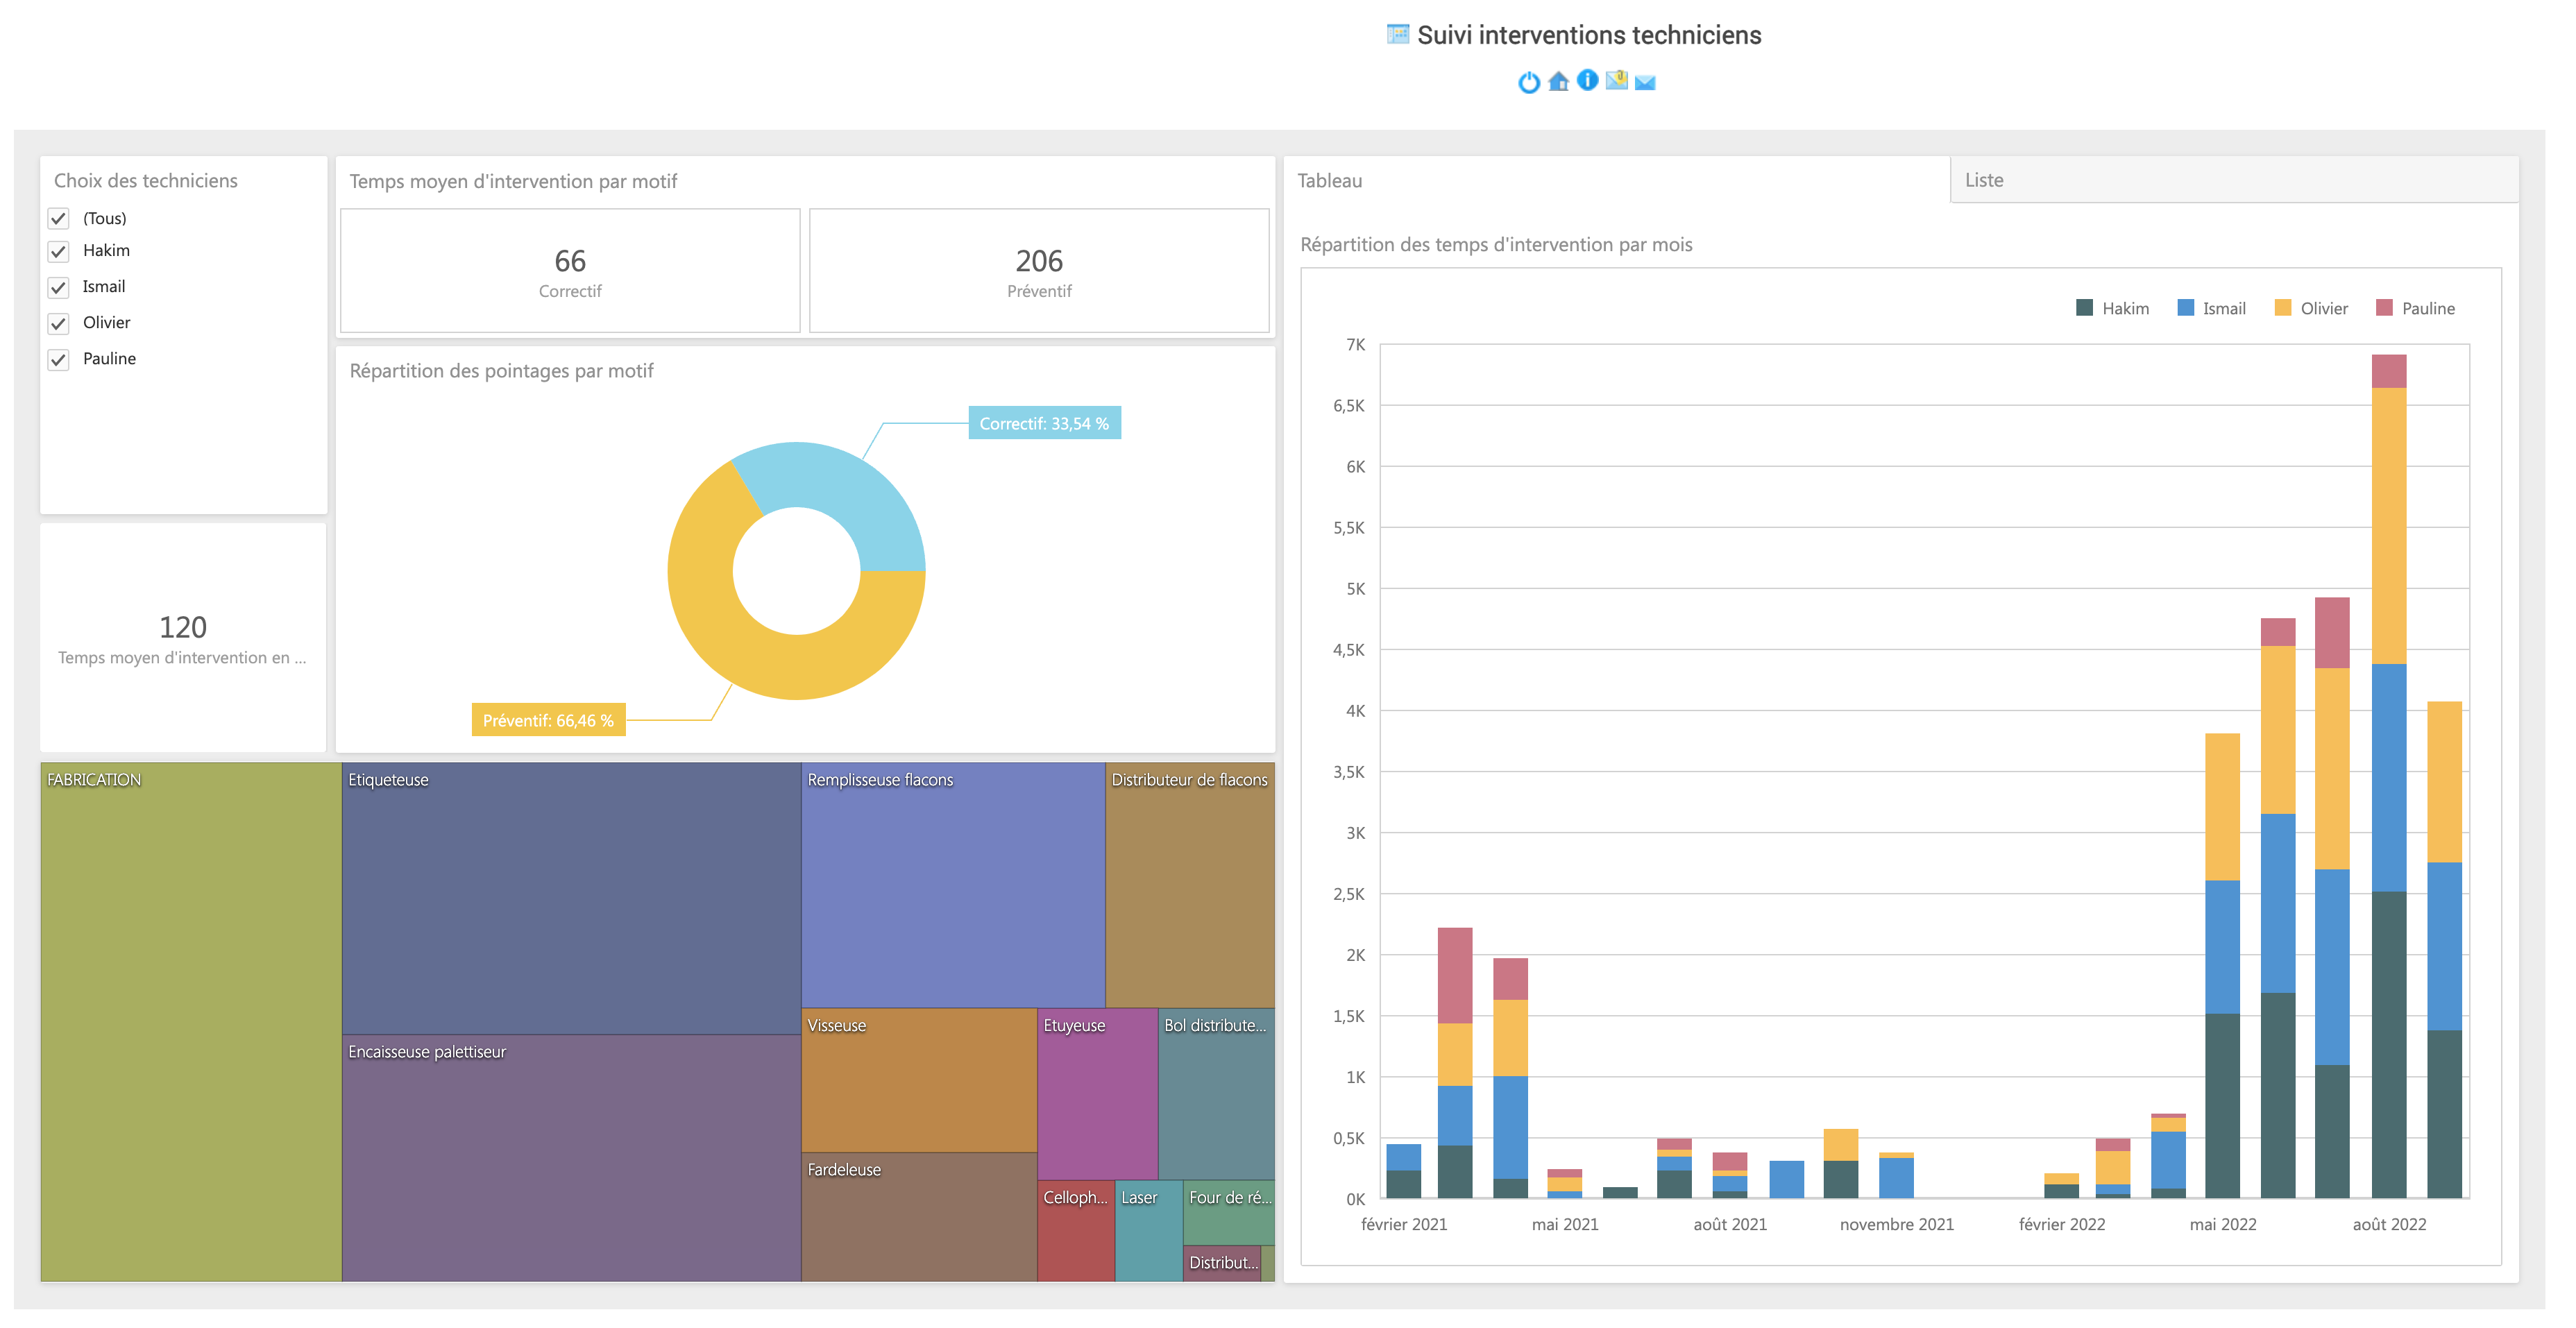Click 'Répartition des temps d'intervention par mois' title
2576x1328 pixels.
[1496, 245]
